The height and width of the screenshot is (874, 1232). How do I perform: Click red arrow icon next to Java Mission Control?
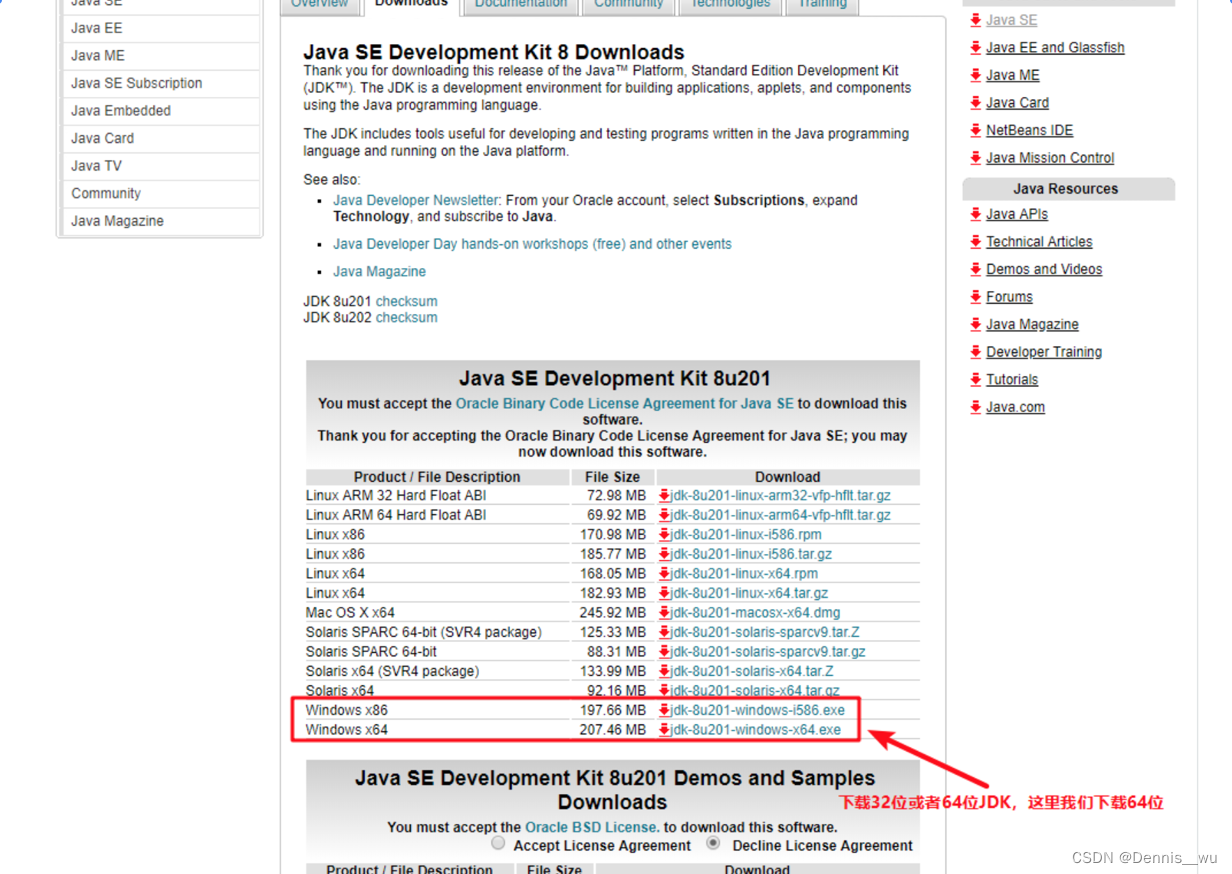pyautogui.click(x=976, y=157)
